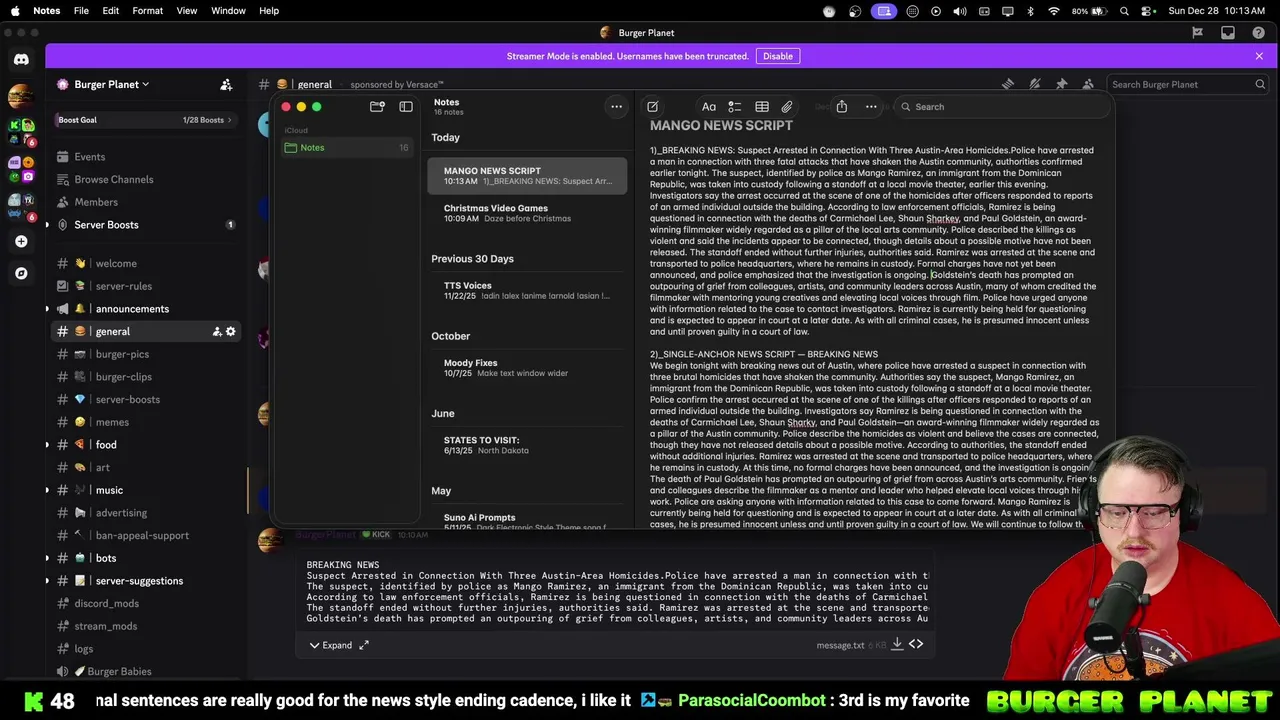This screenshot has width=1280, height=720.
Task: Show pinned messages in Discord header
Action: pos(1061,85)
